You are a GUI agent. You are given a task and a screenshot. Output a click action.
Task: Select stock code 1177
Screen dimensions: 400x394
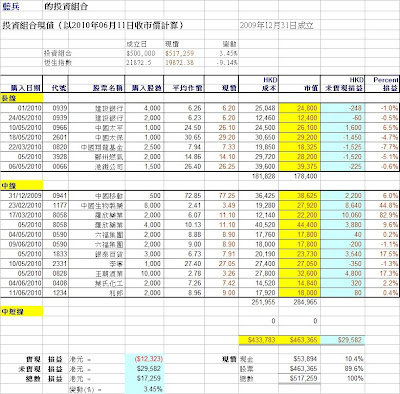pos(56,205)
